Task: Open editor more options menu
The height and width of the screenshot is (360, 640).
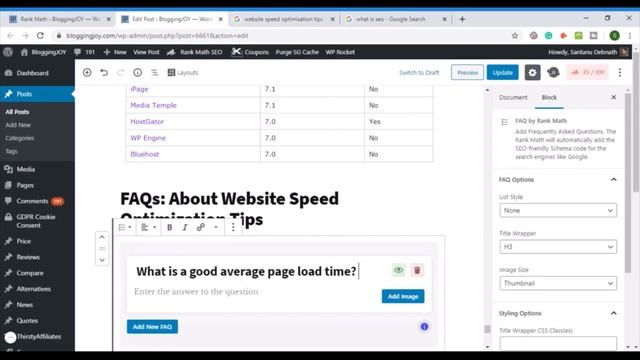Action: coord(620,72)
